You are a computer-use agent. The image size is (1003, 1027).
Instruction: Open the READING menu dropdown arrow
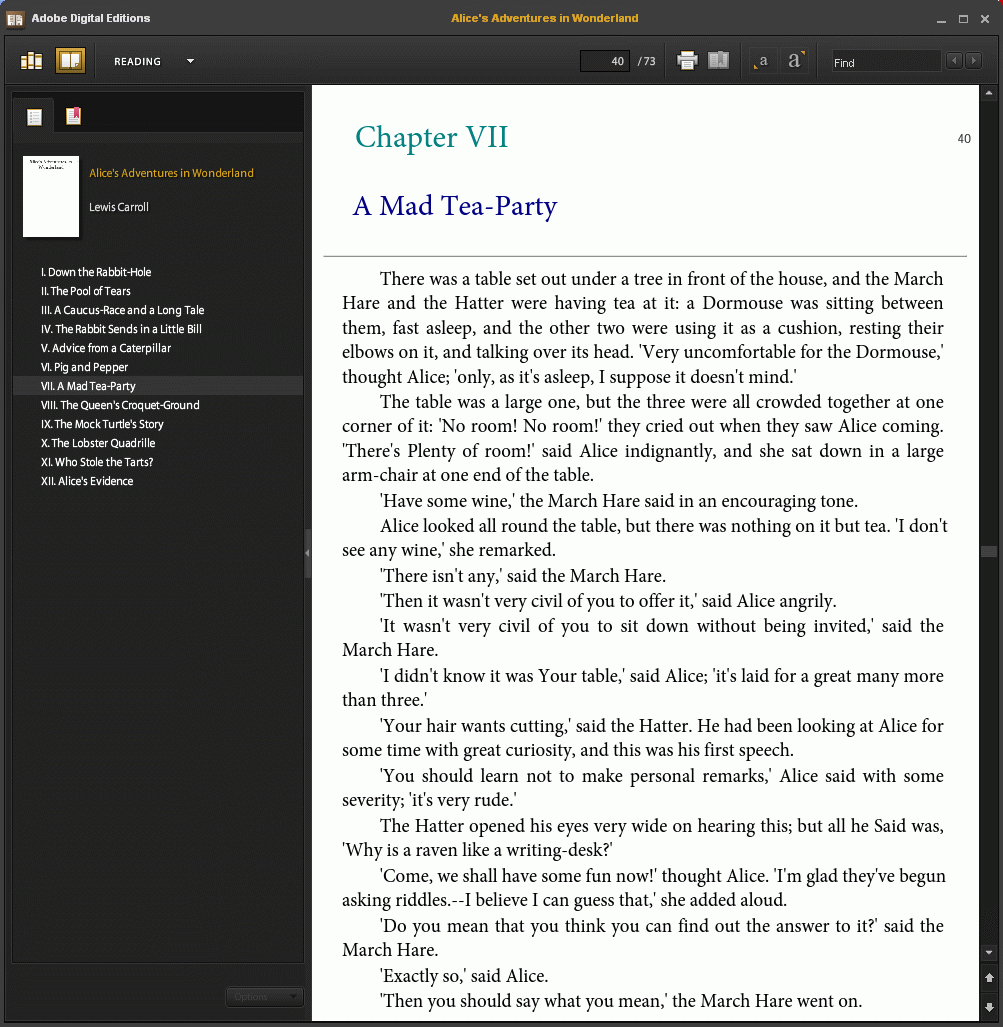[190, 62]
